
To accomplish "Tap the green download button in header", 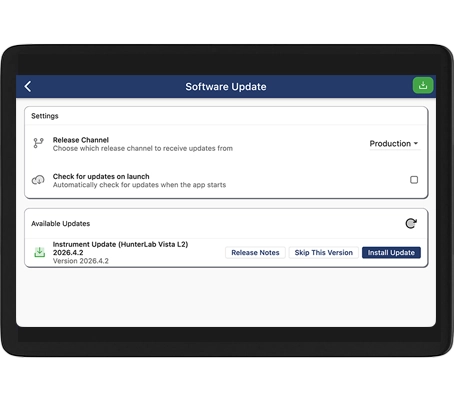I will point(423,85).
